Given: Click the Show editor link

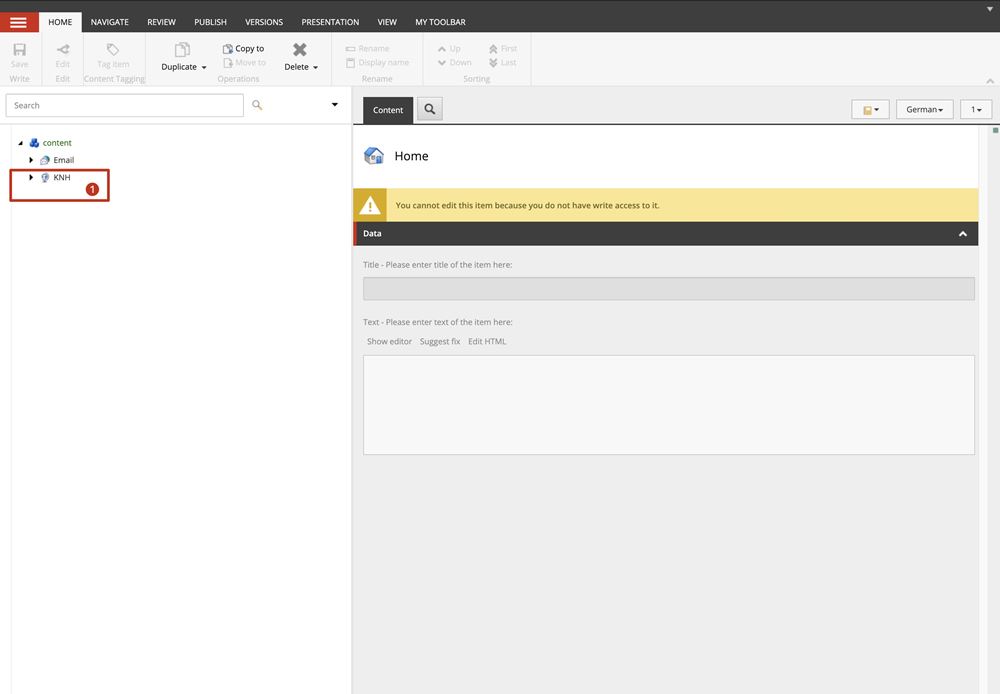Looking at the screenshot, I should pyautogui.click(x=389, y=342).
